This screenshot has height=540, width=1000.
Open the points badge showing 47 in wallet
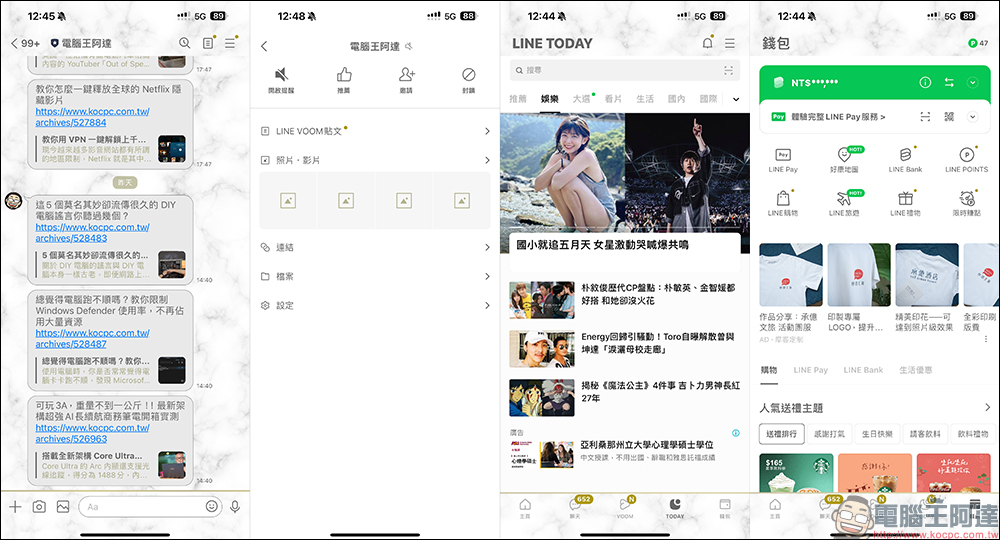978,43
